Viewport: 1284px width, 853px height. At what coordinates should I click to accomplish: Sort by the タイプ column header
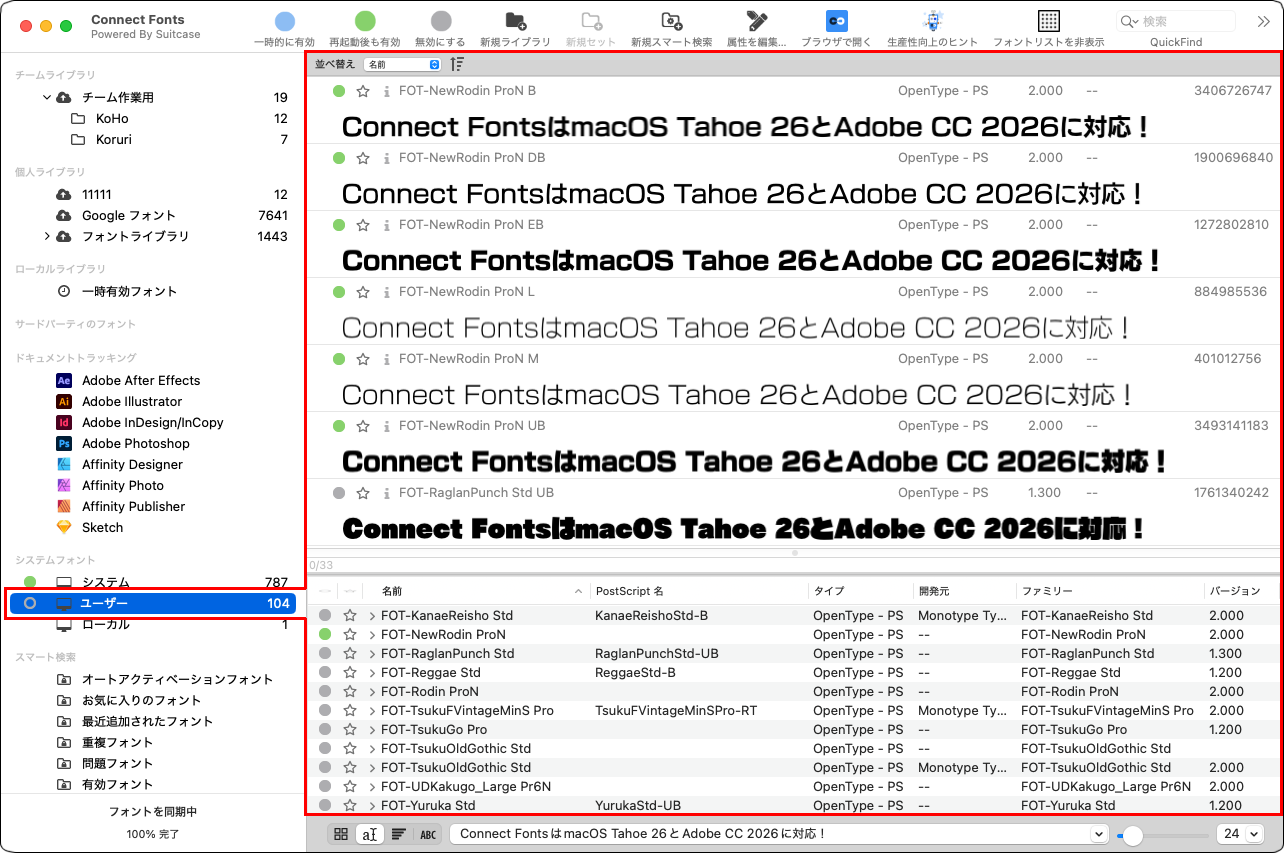point(860,592)
